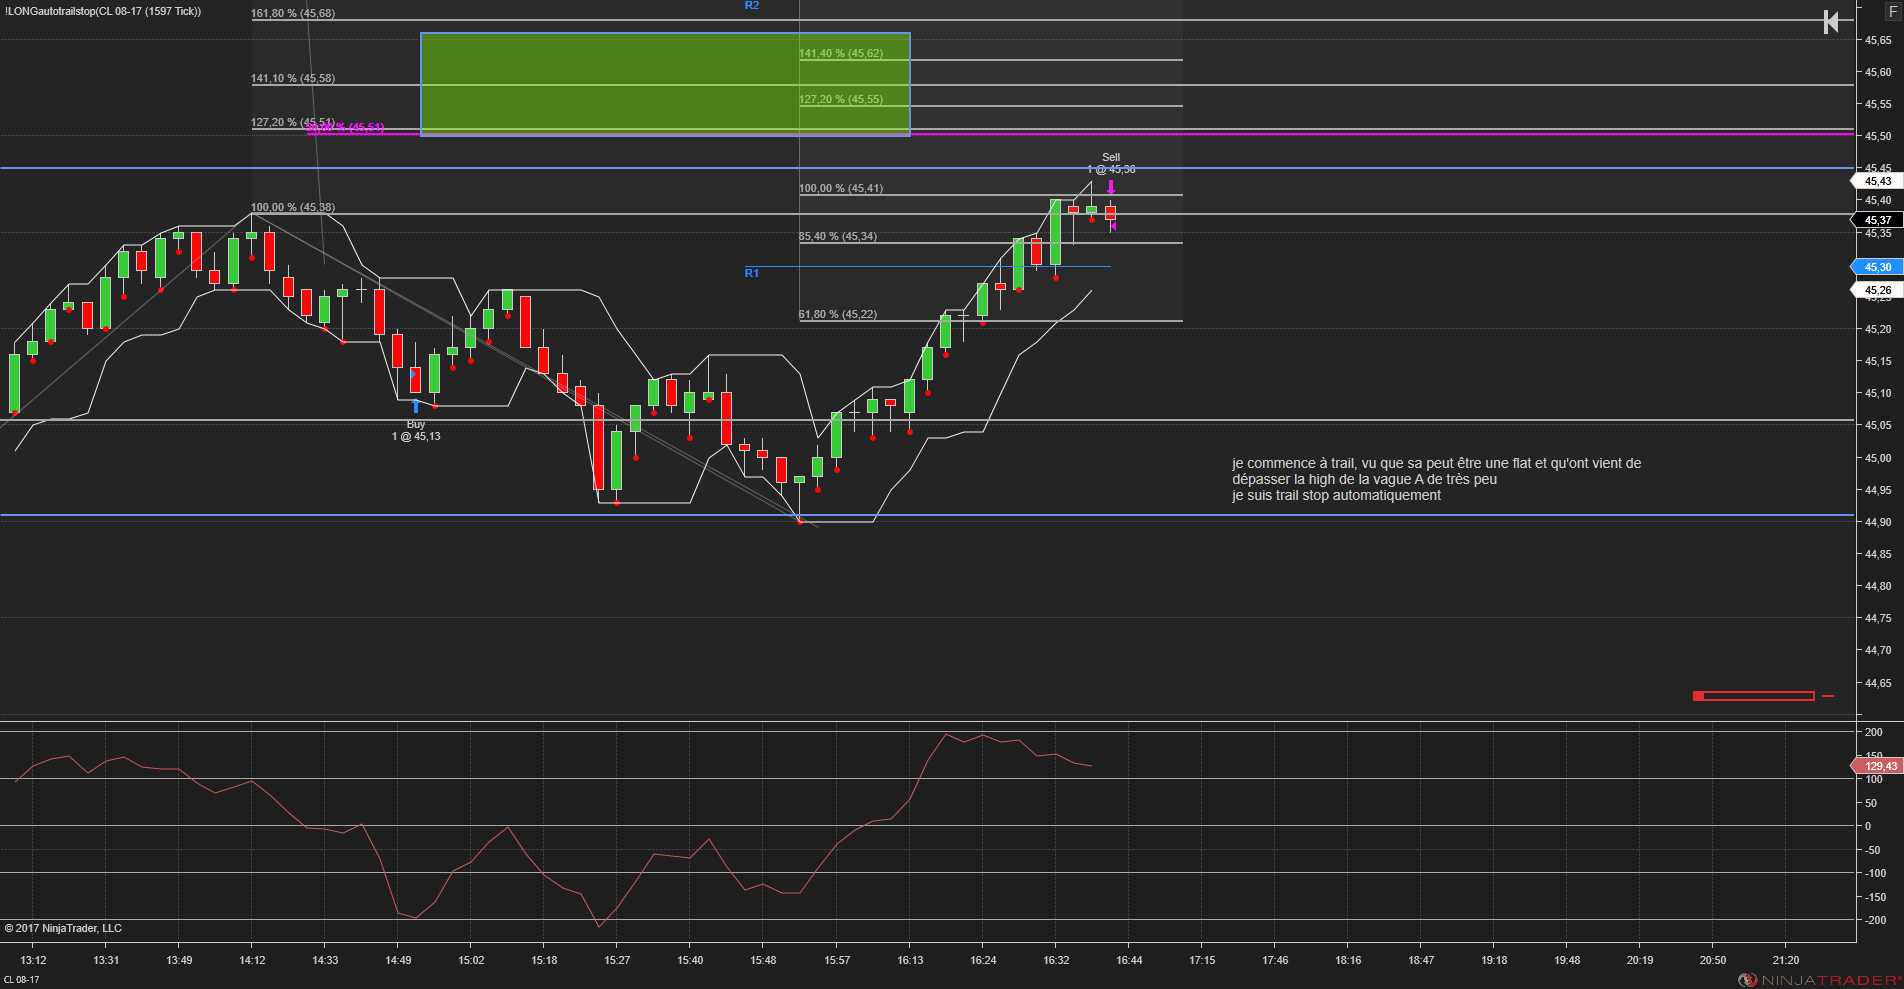1904x989 pixels.
Task: Click the blue Buy entry arrow marker
Action: pyautogui.click(x=416, y=406)
